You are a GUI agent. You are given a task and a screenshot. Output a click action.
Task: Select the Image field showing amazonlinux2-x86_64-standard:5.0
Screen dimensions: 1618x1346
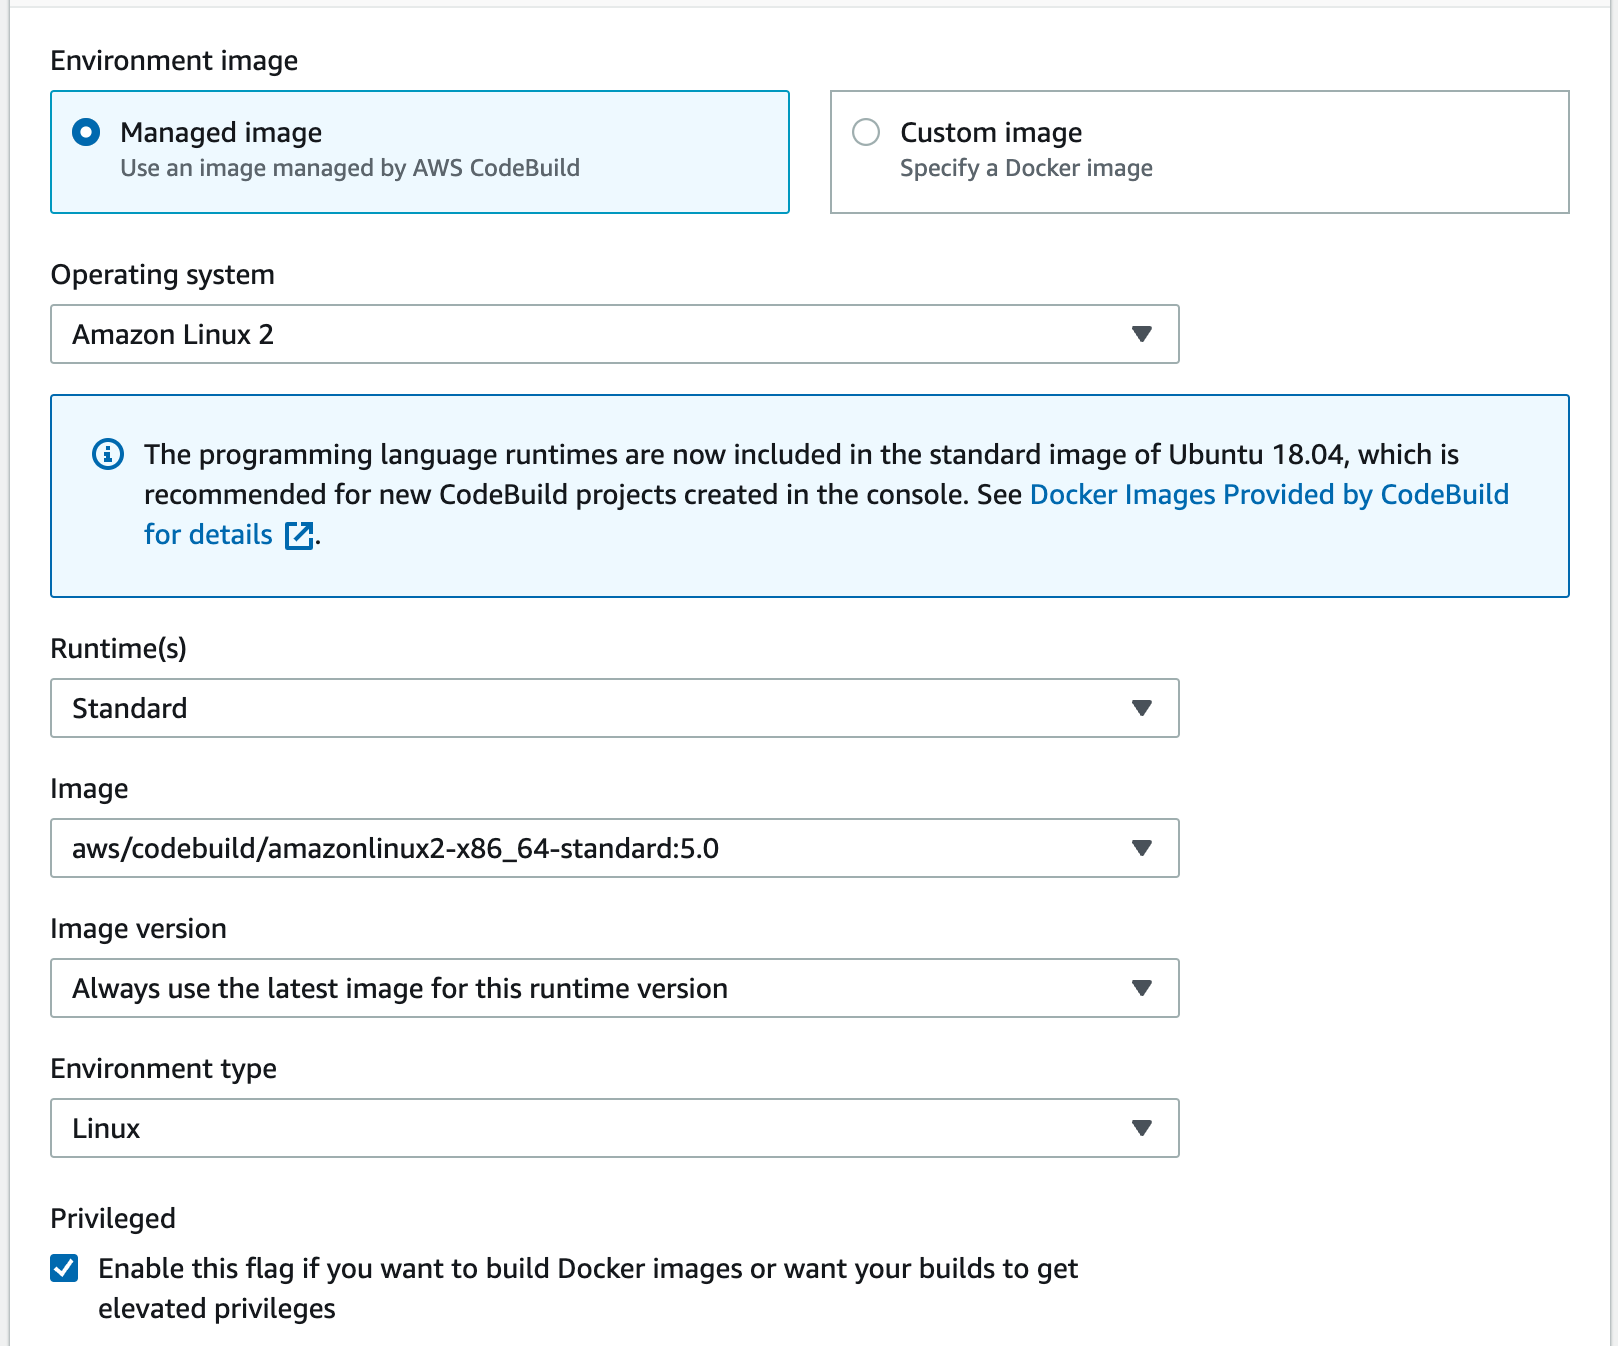pos(614,848)
